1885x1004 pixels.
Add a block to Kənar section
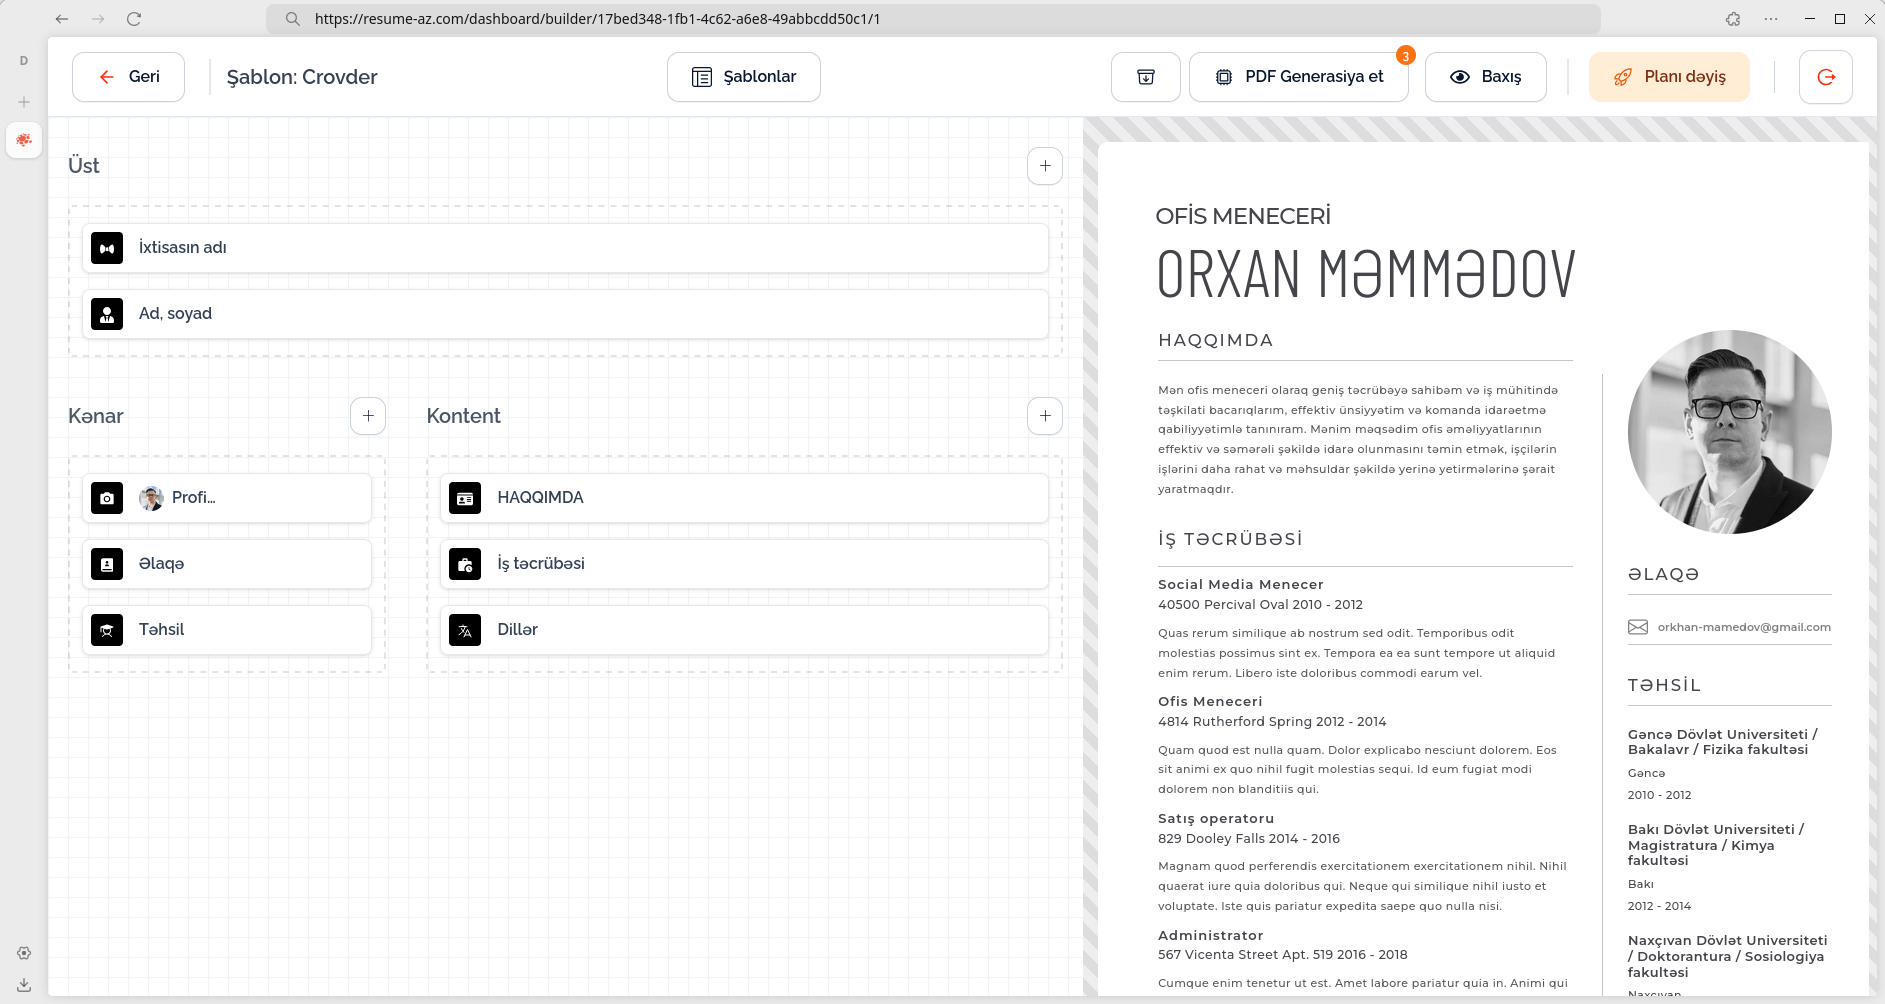tap(368, 416)
